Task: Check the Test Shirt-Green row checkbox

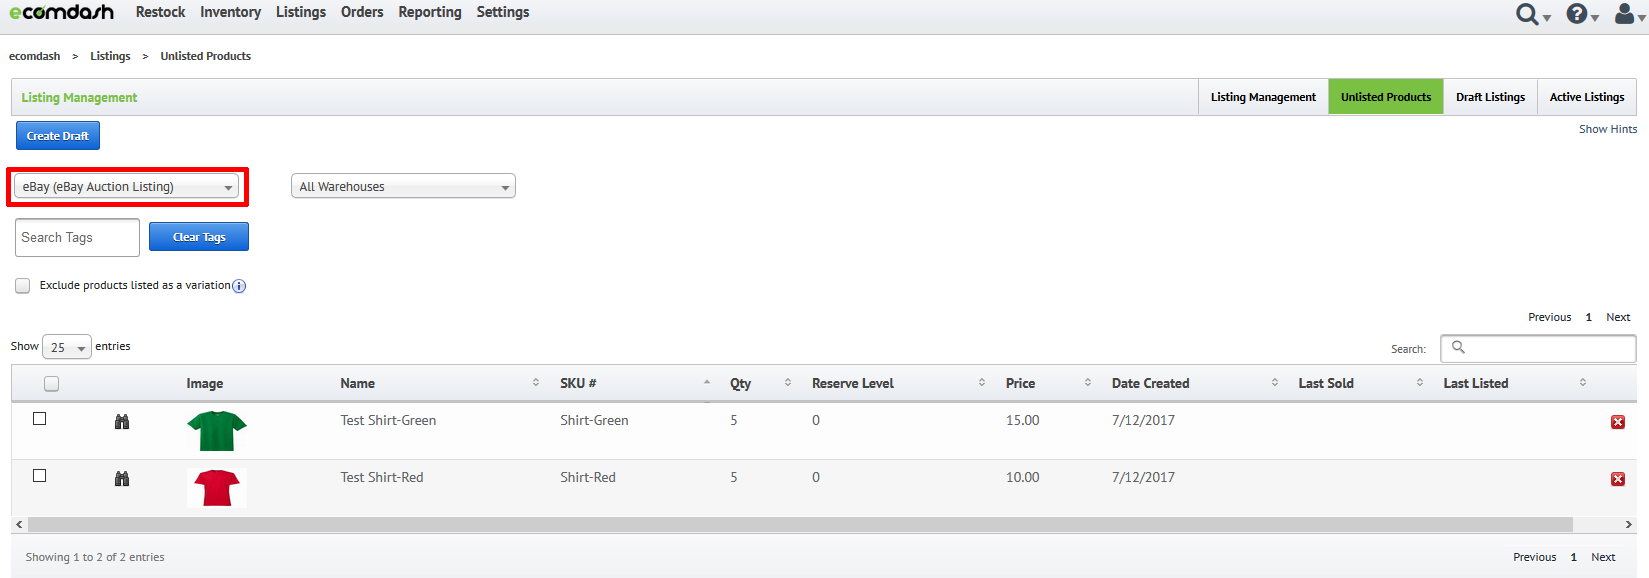Action: point(40,419)
